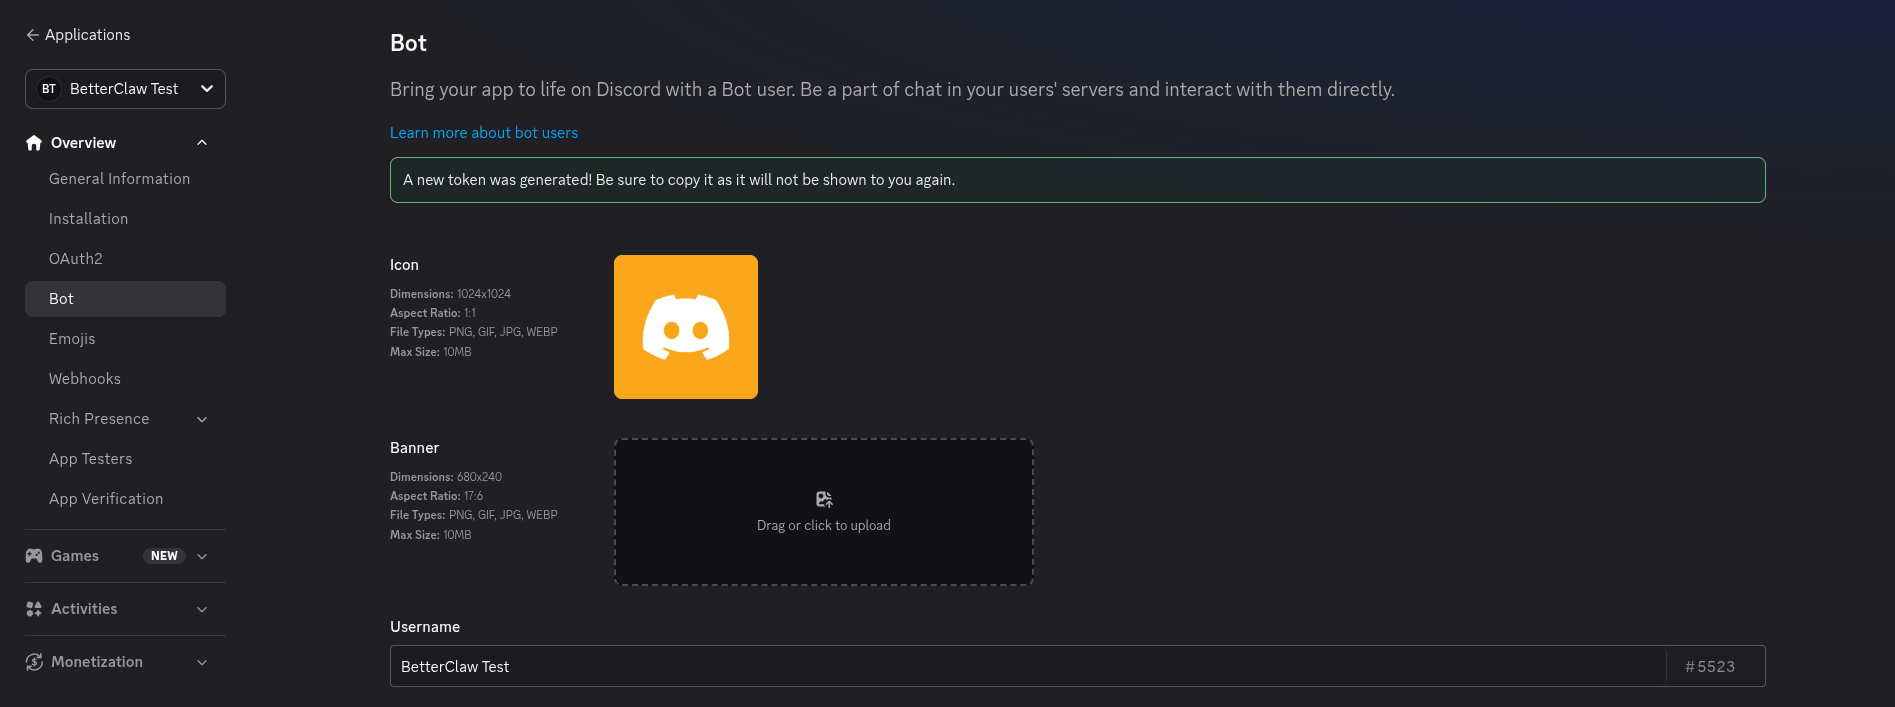Viewport: 1895px width, 707px height.
Task: Click the Games controller icon
Action: pos(34,556)
